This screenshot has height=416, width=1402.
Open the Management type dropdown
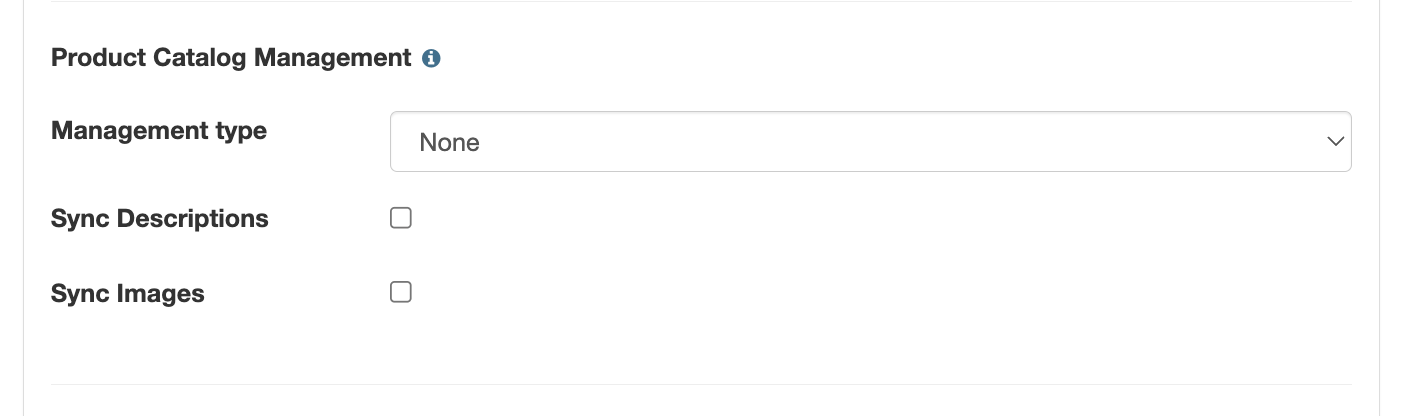click(870, 142)
